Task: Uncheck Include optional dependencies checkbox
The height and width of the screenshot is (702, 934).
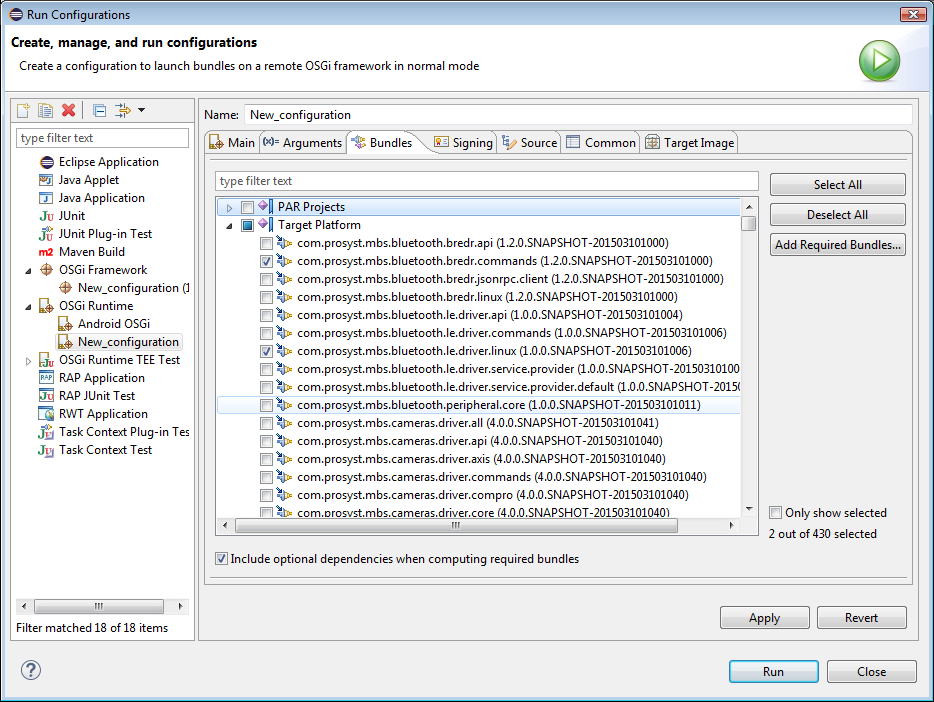Action: point(222,559)
